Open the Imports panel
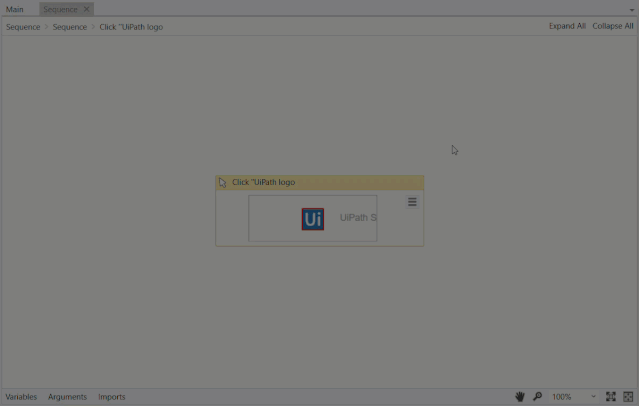 (x=111, y=397)
